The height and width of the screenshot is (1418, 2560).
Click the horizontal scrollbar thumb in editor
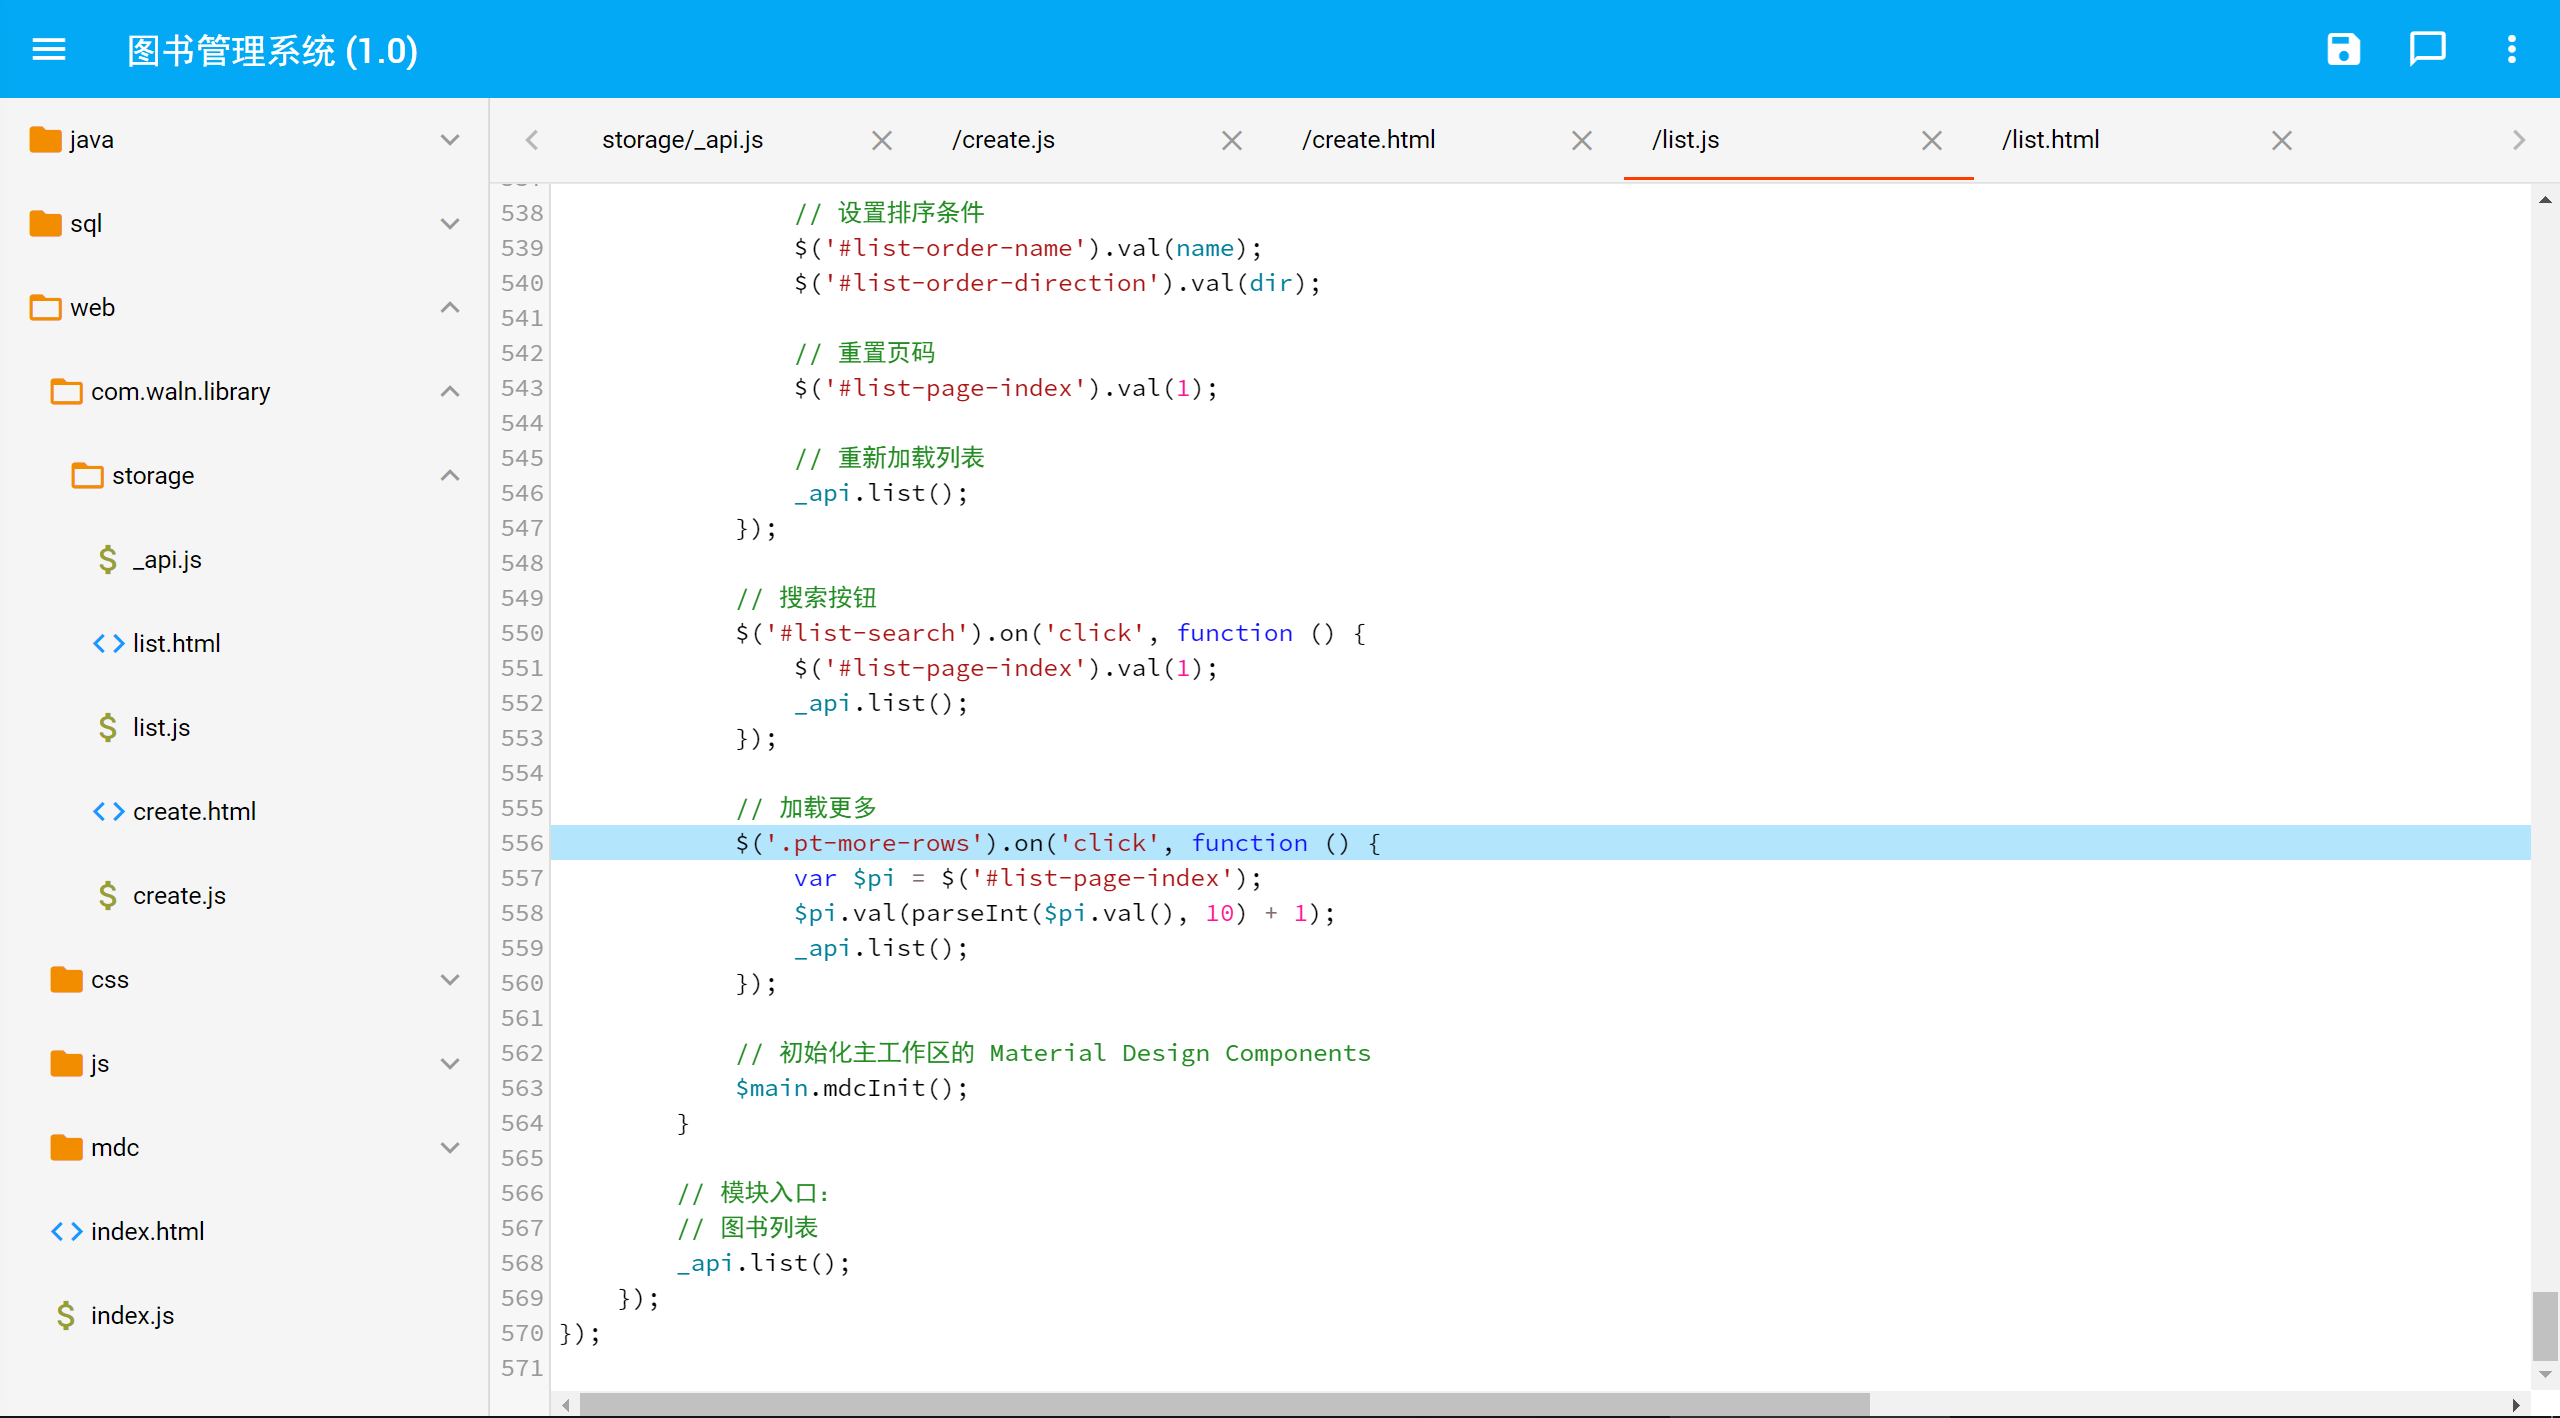pos(1224,1405)
